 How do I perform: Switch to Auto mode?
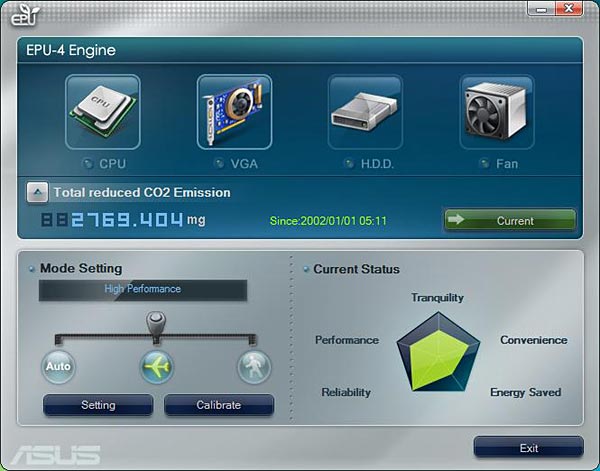58,367
